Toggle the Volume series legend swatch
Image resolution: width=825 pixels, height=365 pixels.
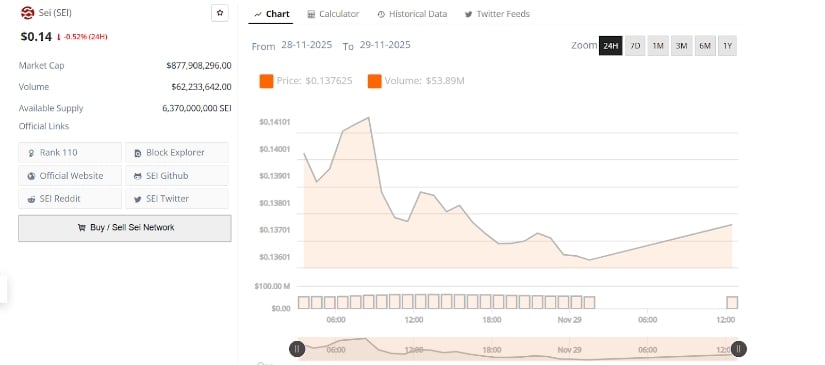click(x=375, y=81)
